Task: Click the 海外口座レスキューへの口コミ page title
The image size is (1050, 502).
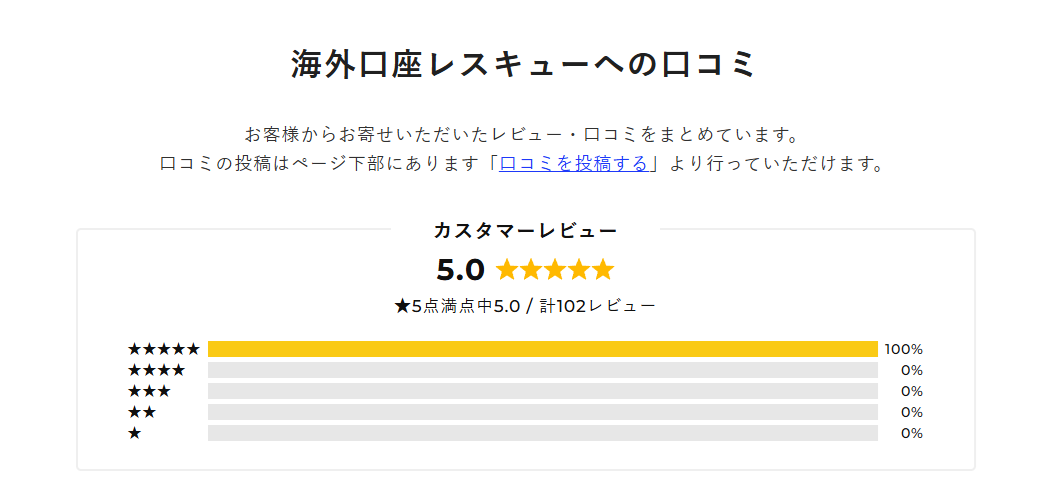Action: coord(524,65)
